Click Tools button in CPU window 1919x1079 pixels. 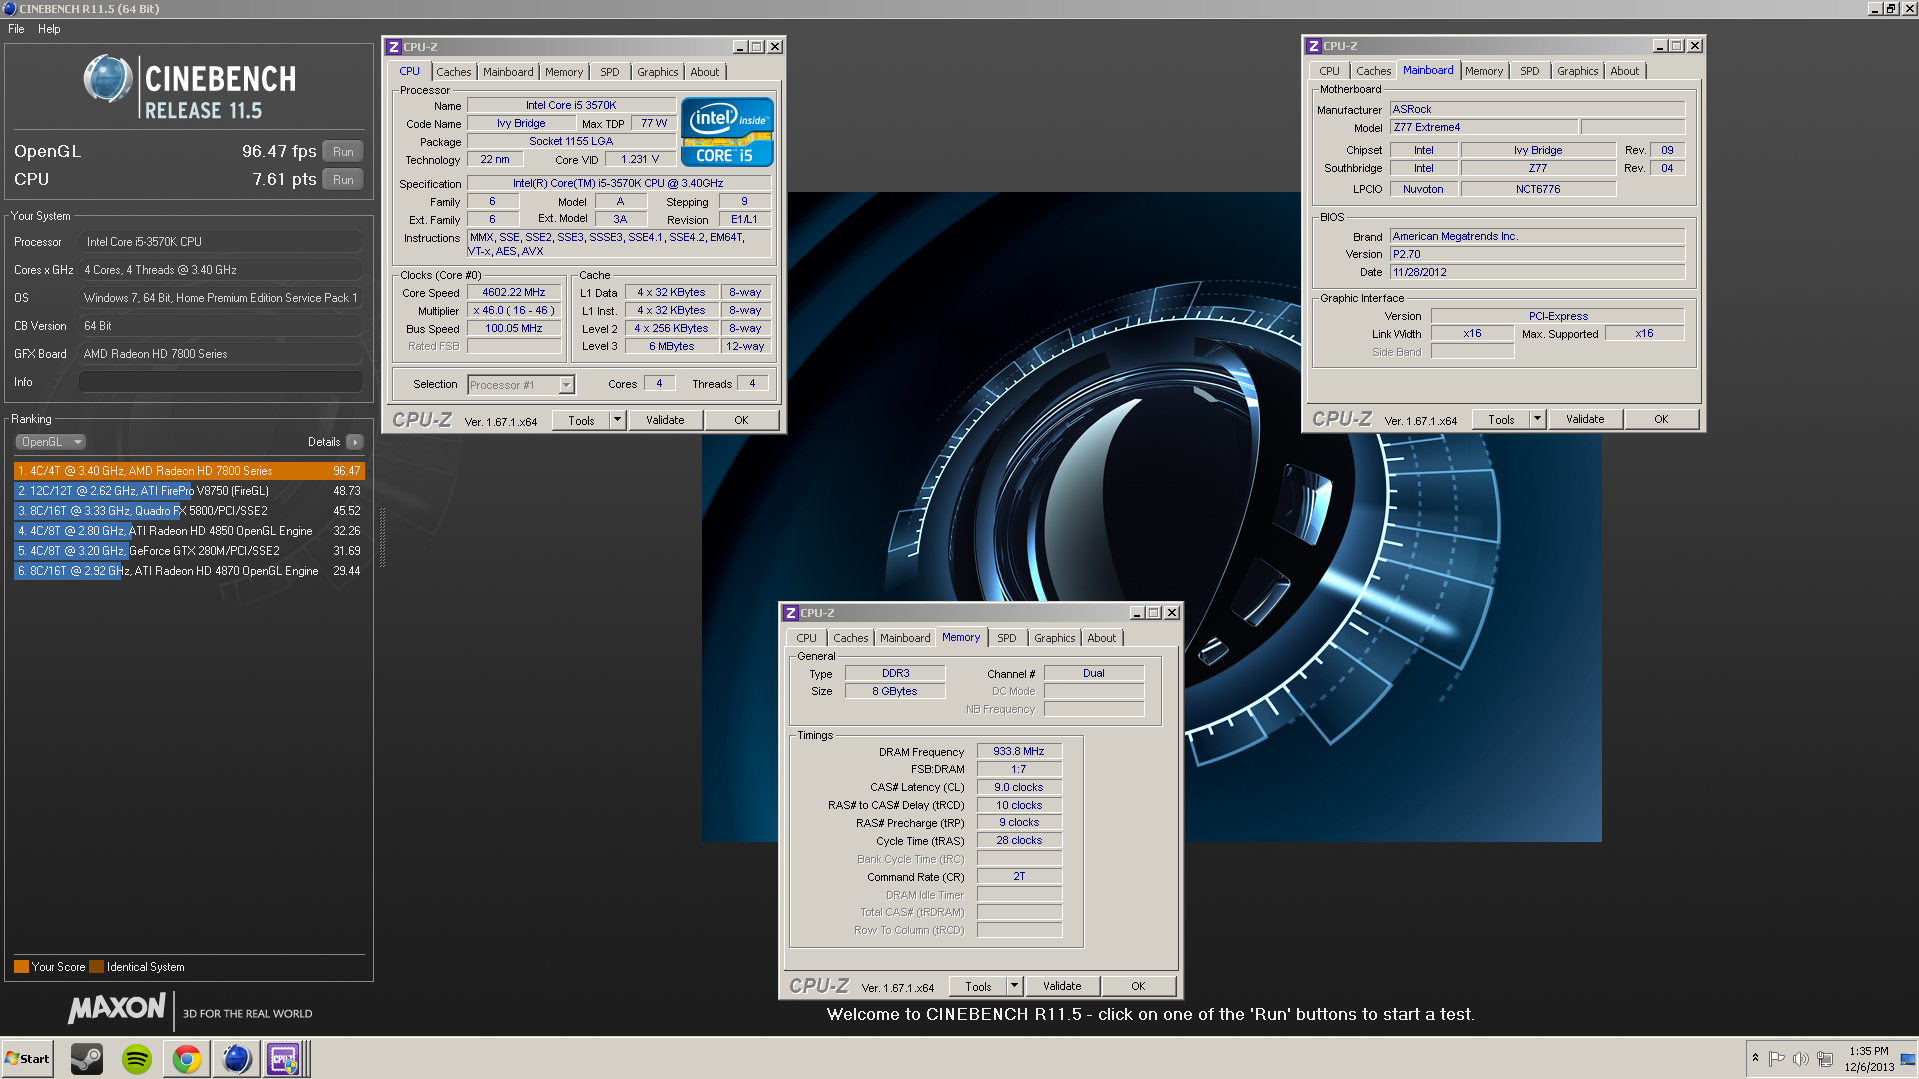click(x=581, y=421)
